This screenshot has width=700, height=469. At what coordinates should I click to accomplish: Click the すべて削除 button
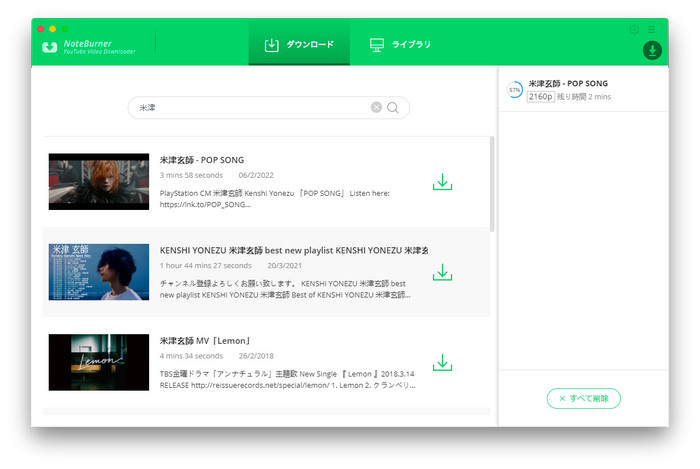583,398
